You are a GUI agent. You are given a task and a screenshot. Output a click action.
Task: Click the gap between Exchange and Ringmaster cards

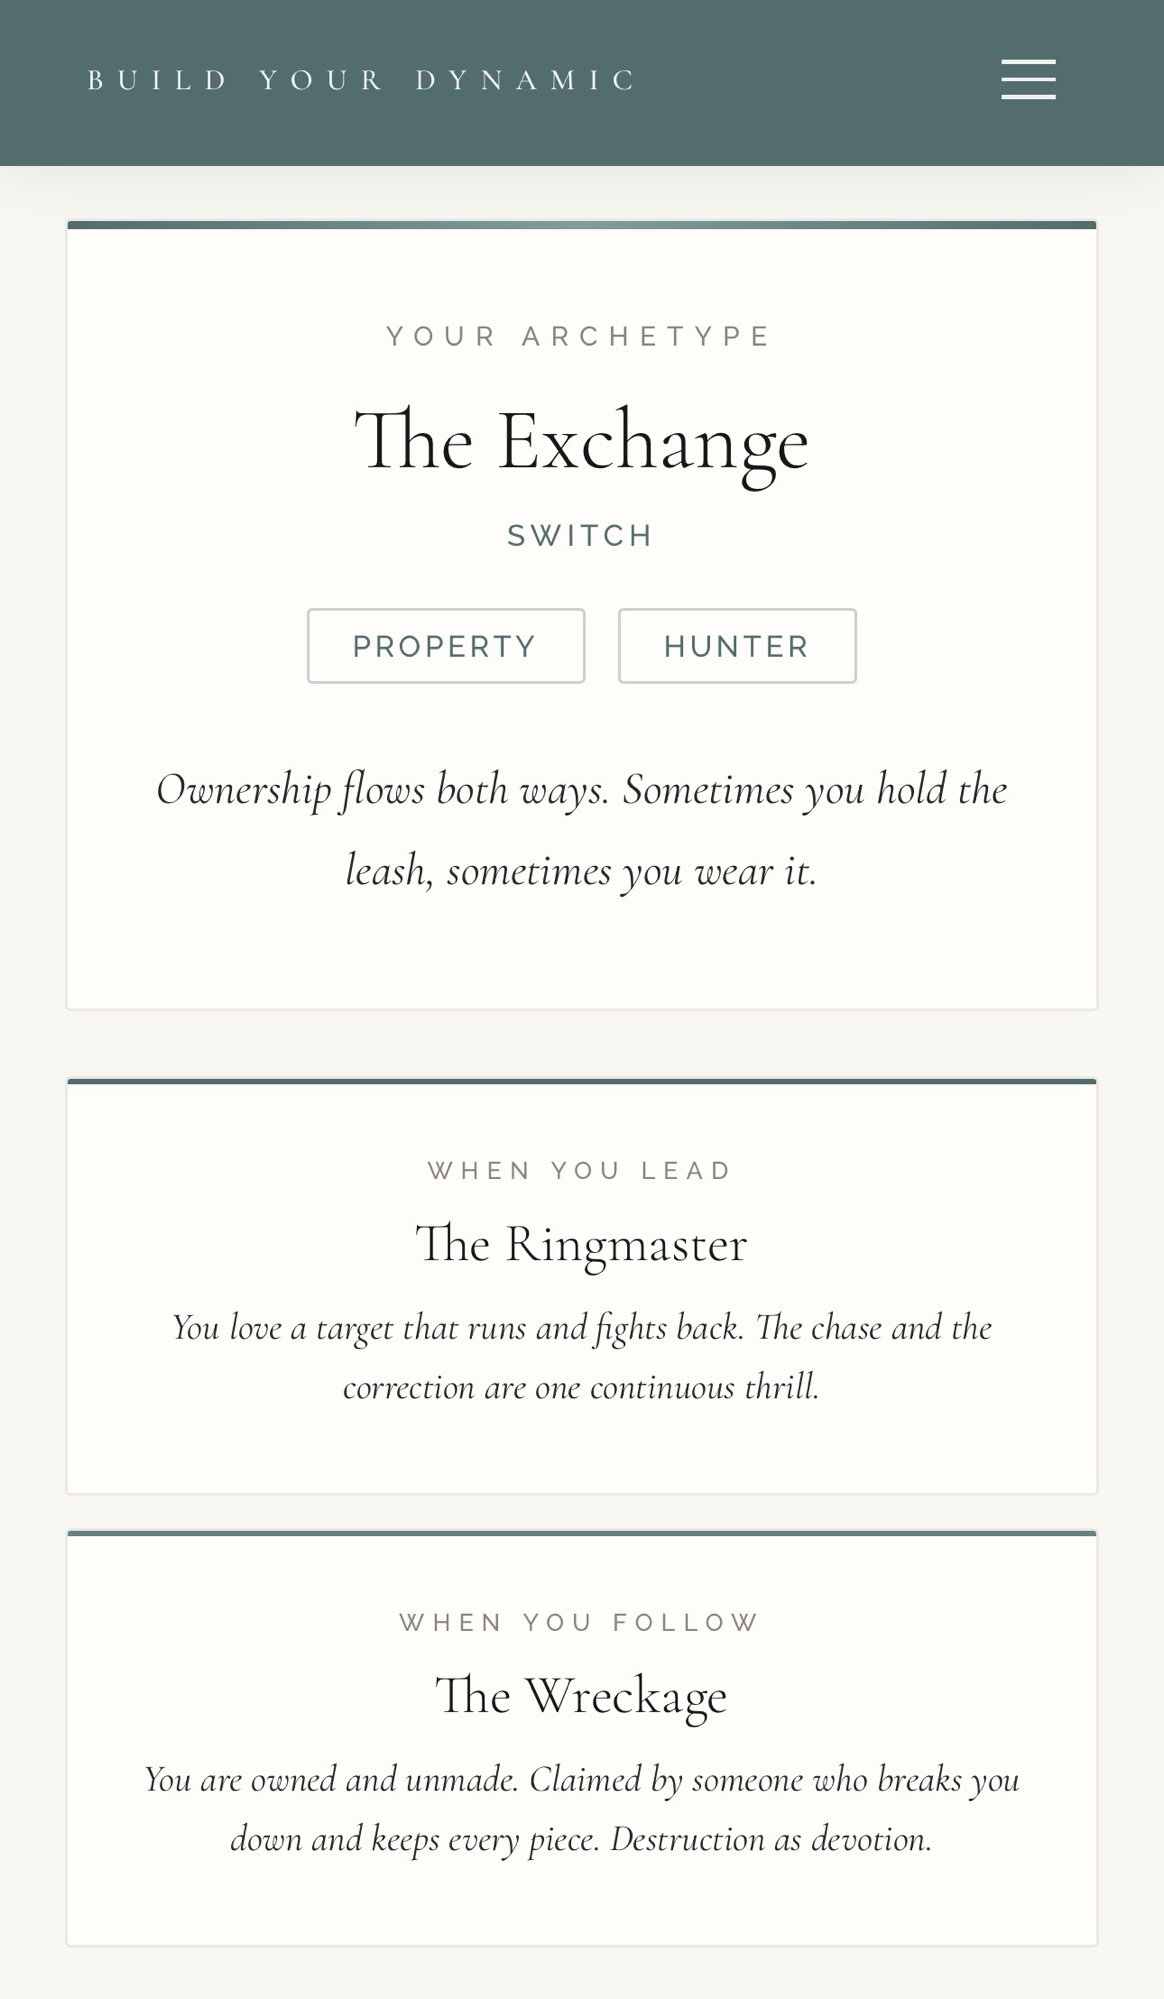(x=581, y=1044)
